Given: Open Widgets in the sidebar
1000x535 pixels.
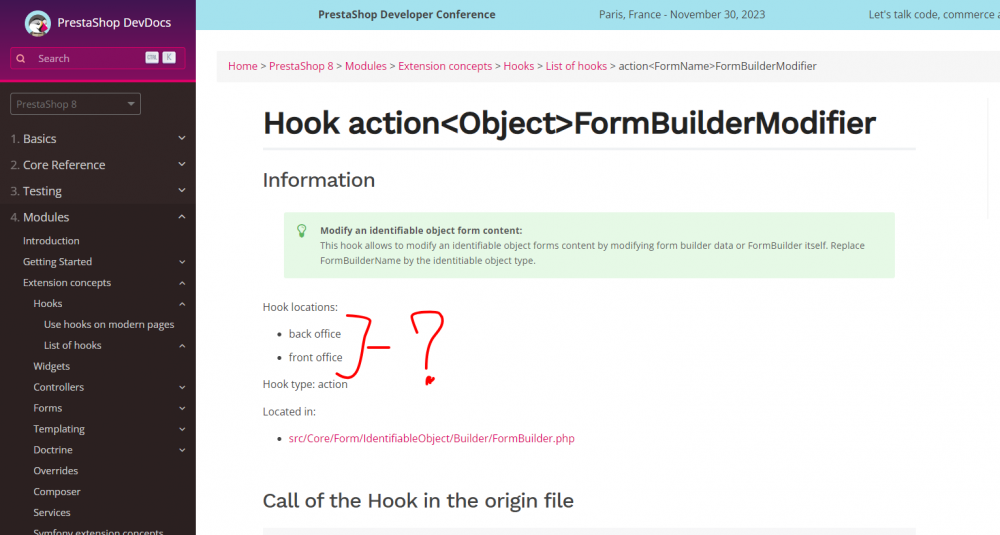Looking at the screenshot, I should (x=52, y=366).
